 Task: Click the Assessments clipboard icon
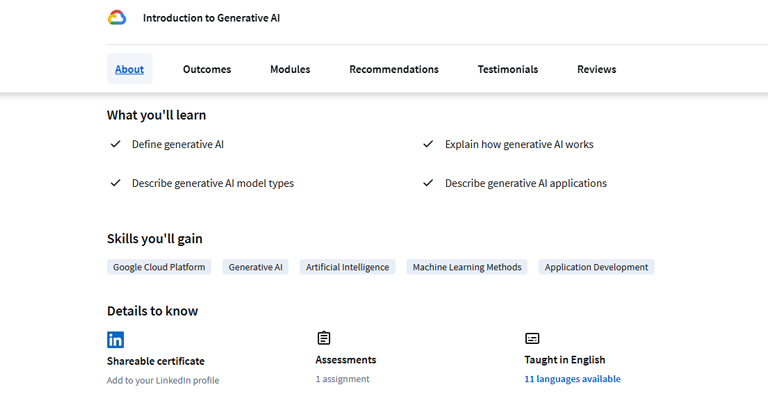pyautogui.click(x=324, y=338)
